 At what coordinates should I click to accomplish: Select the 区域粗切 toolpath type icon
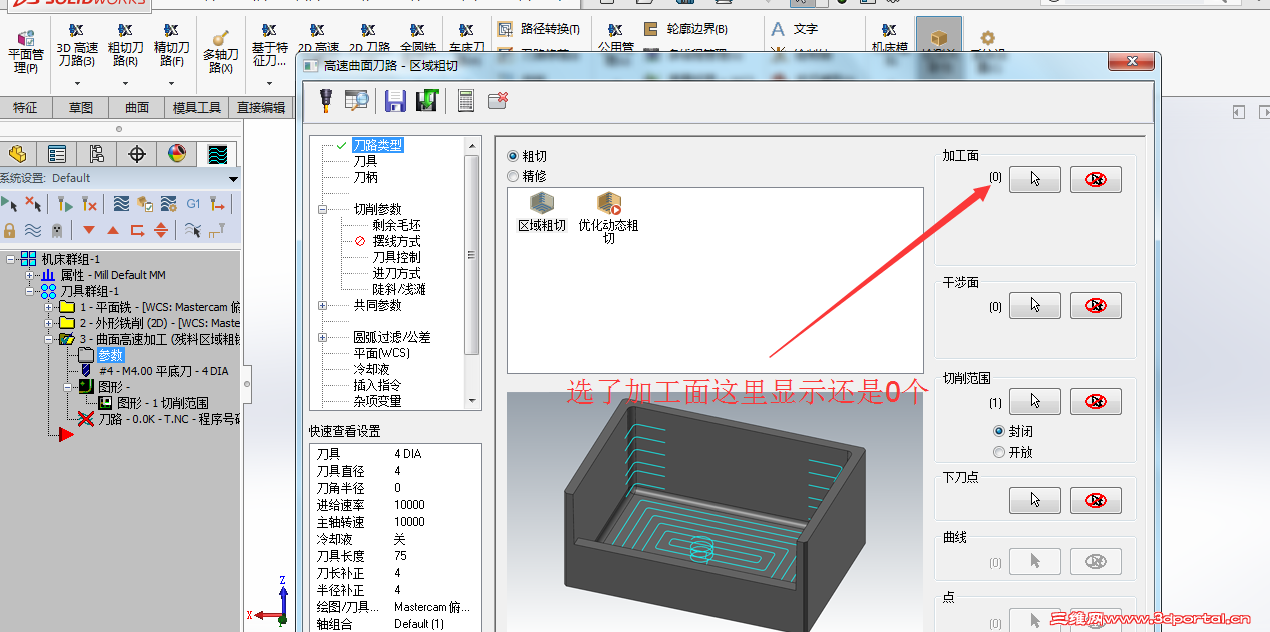pyautogui.click(x=542, y=213)
